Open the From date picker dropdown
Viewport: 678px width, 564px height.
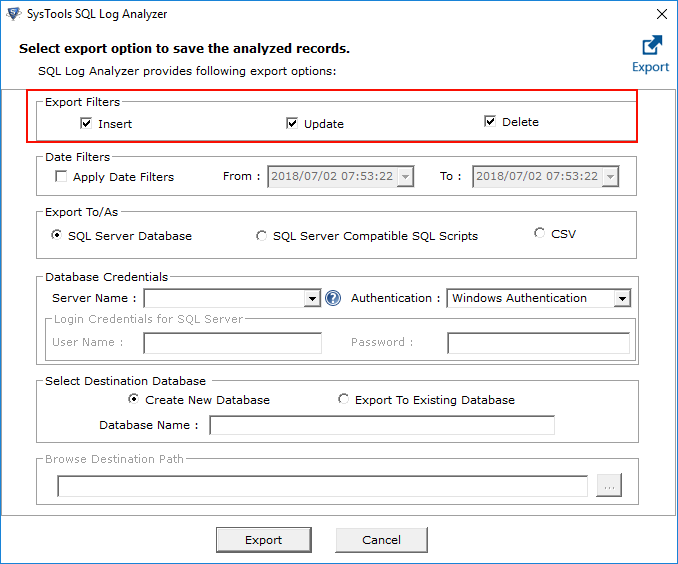pos(405,177)
